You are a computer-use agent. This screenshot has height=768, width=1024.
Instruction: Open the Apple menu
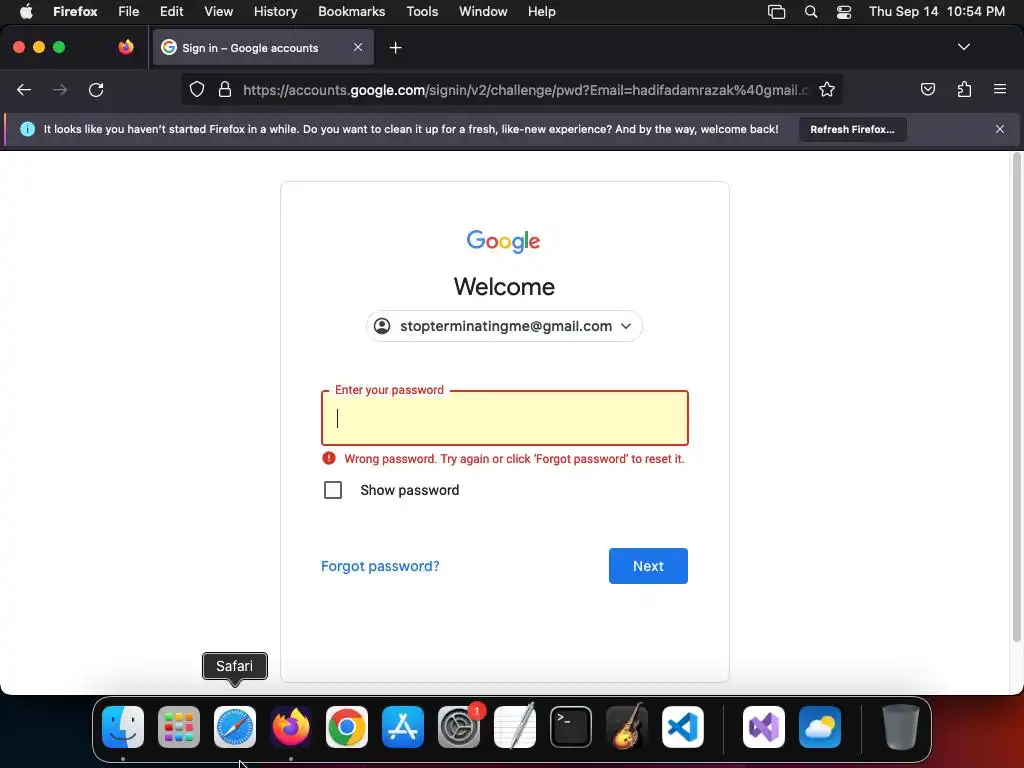(26, 11)
